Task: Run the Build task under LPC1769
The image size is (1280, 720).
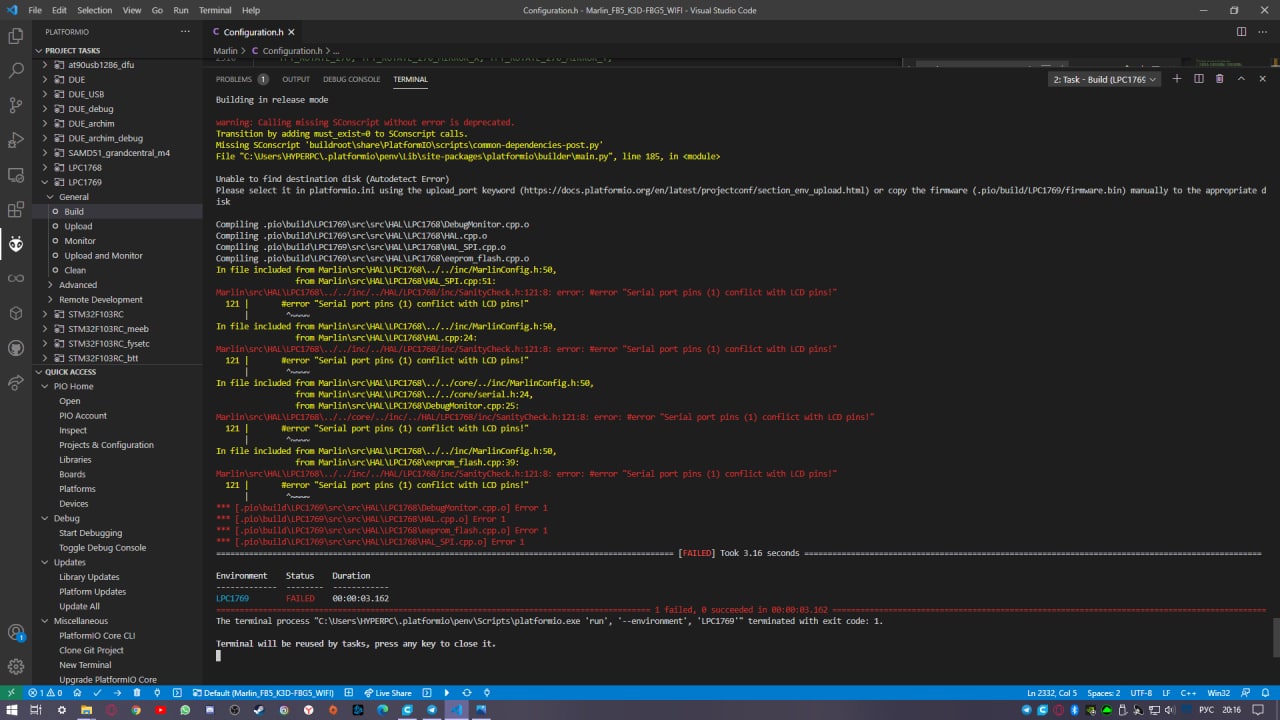Action: [118, 212]
